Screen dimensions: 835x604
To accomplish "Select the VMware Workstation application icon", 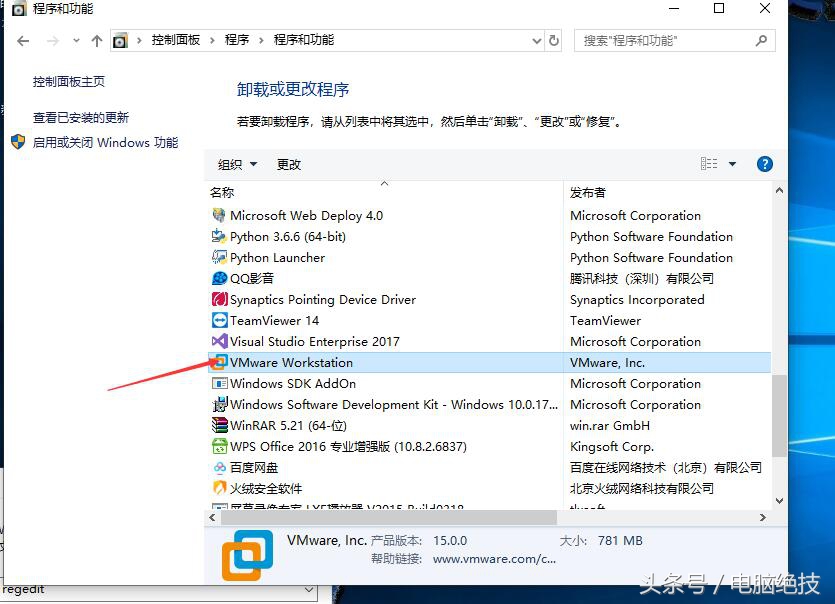I will point(218,362).
